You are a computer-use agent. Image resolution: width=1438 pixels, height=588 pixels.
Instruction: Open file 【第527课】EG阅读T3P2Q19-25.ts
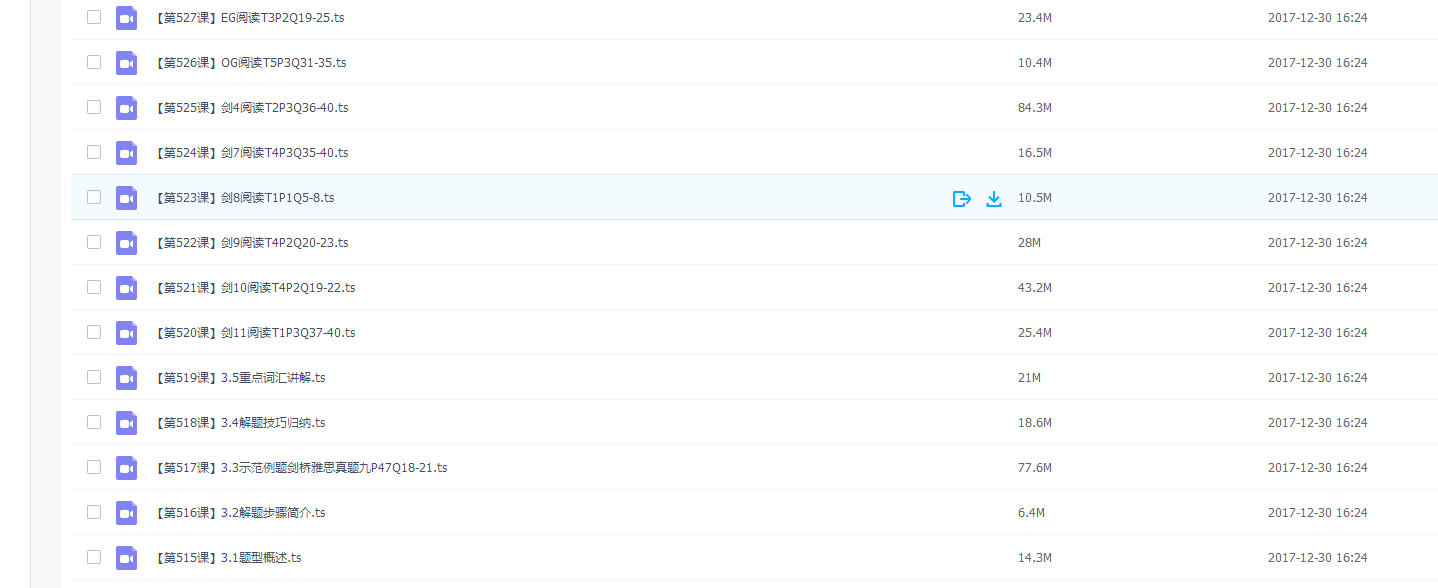point(250,18)
